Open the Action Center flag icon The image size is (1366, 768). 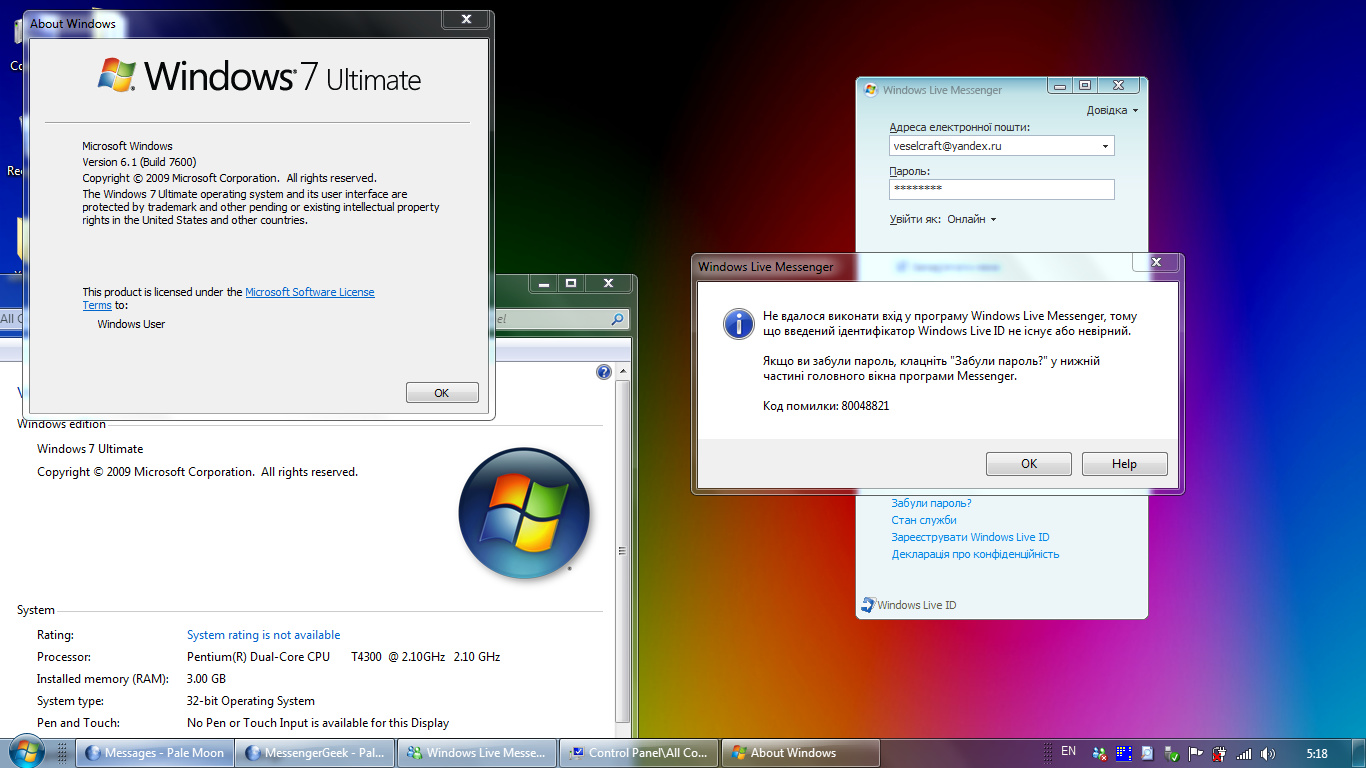pyautogui.click(x=1195, y=753)
